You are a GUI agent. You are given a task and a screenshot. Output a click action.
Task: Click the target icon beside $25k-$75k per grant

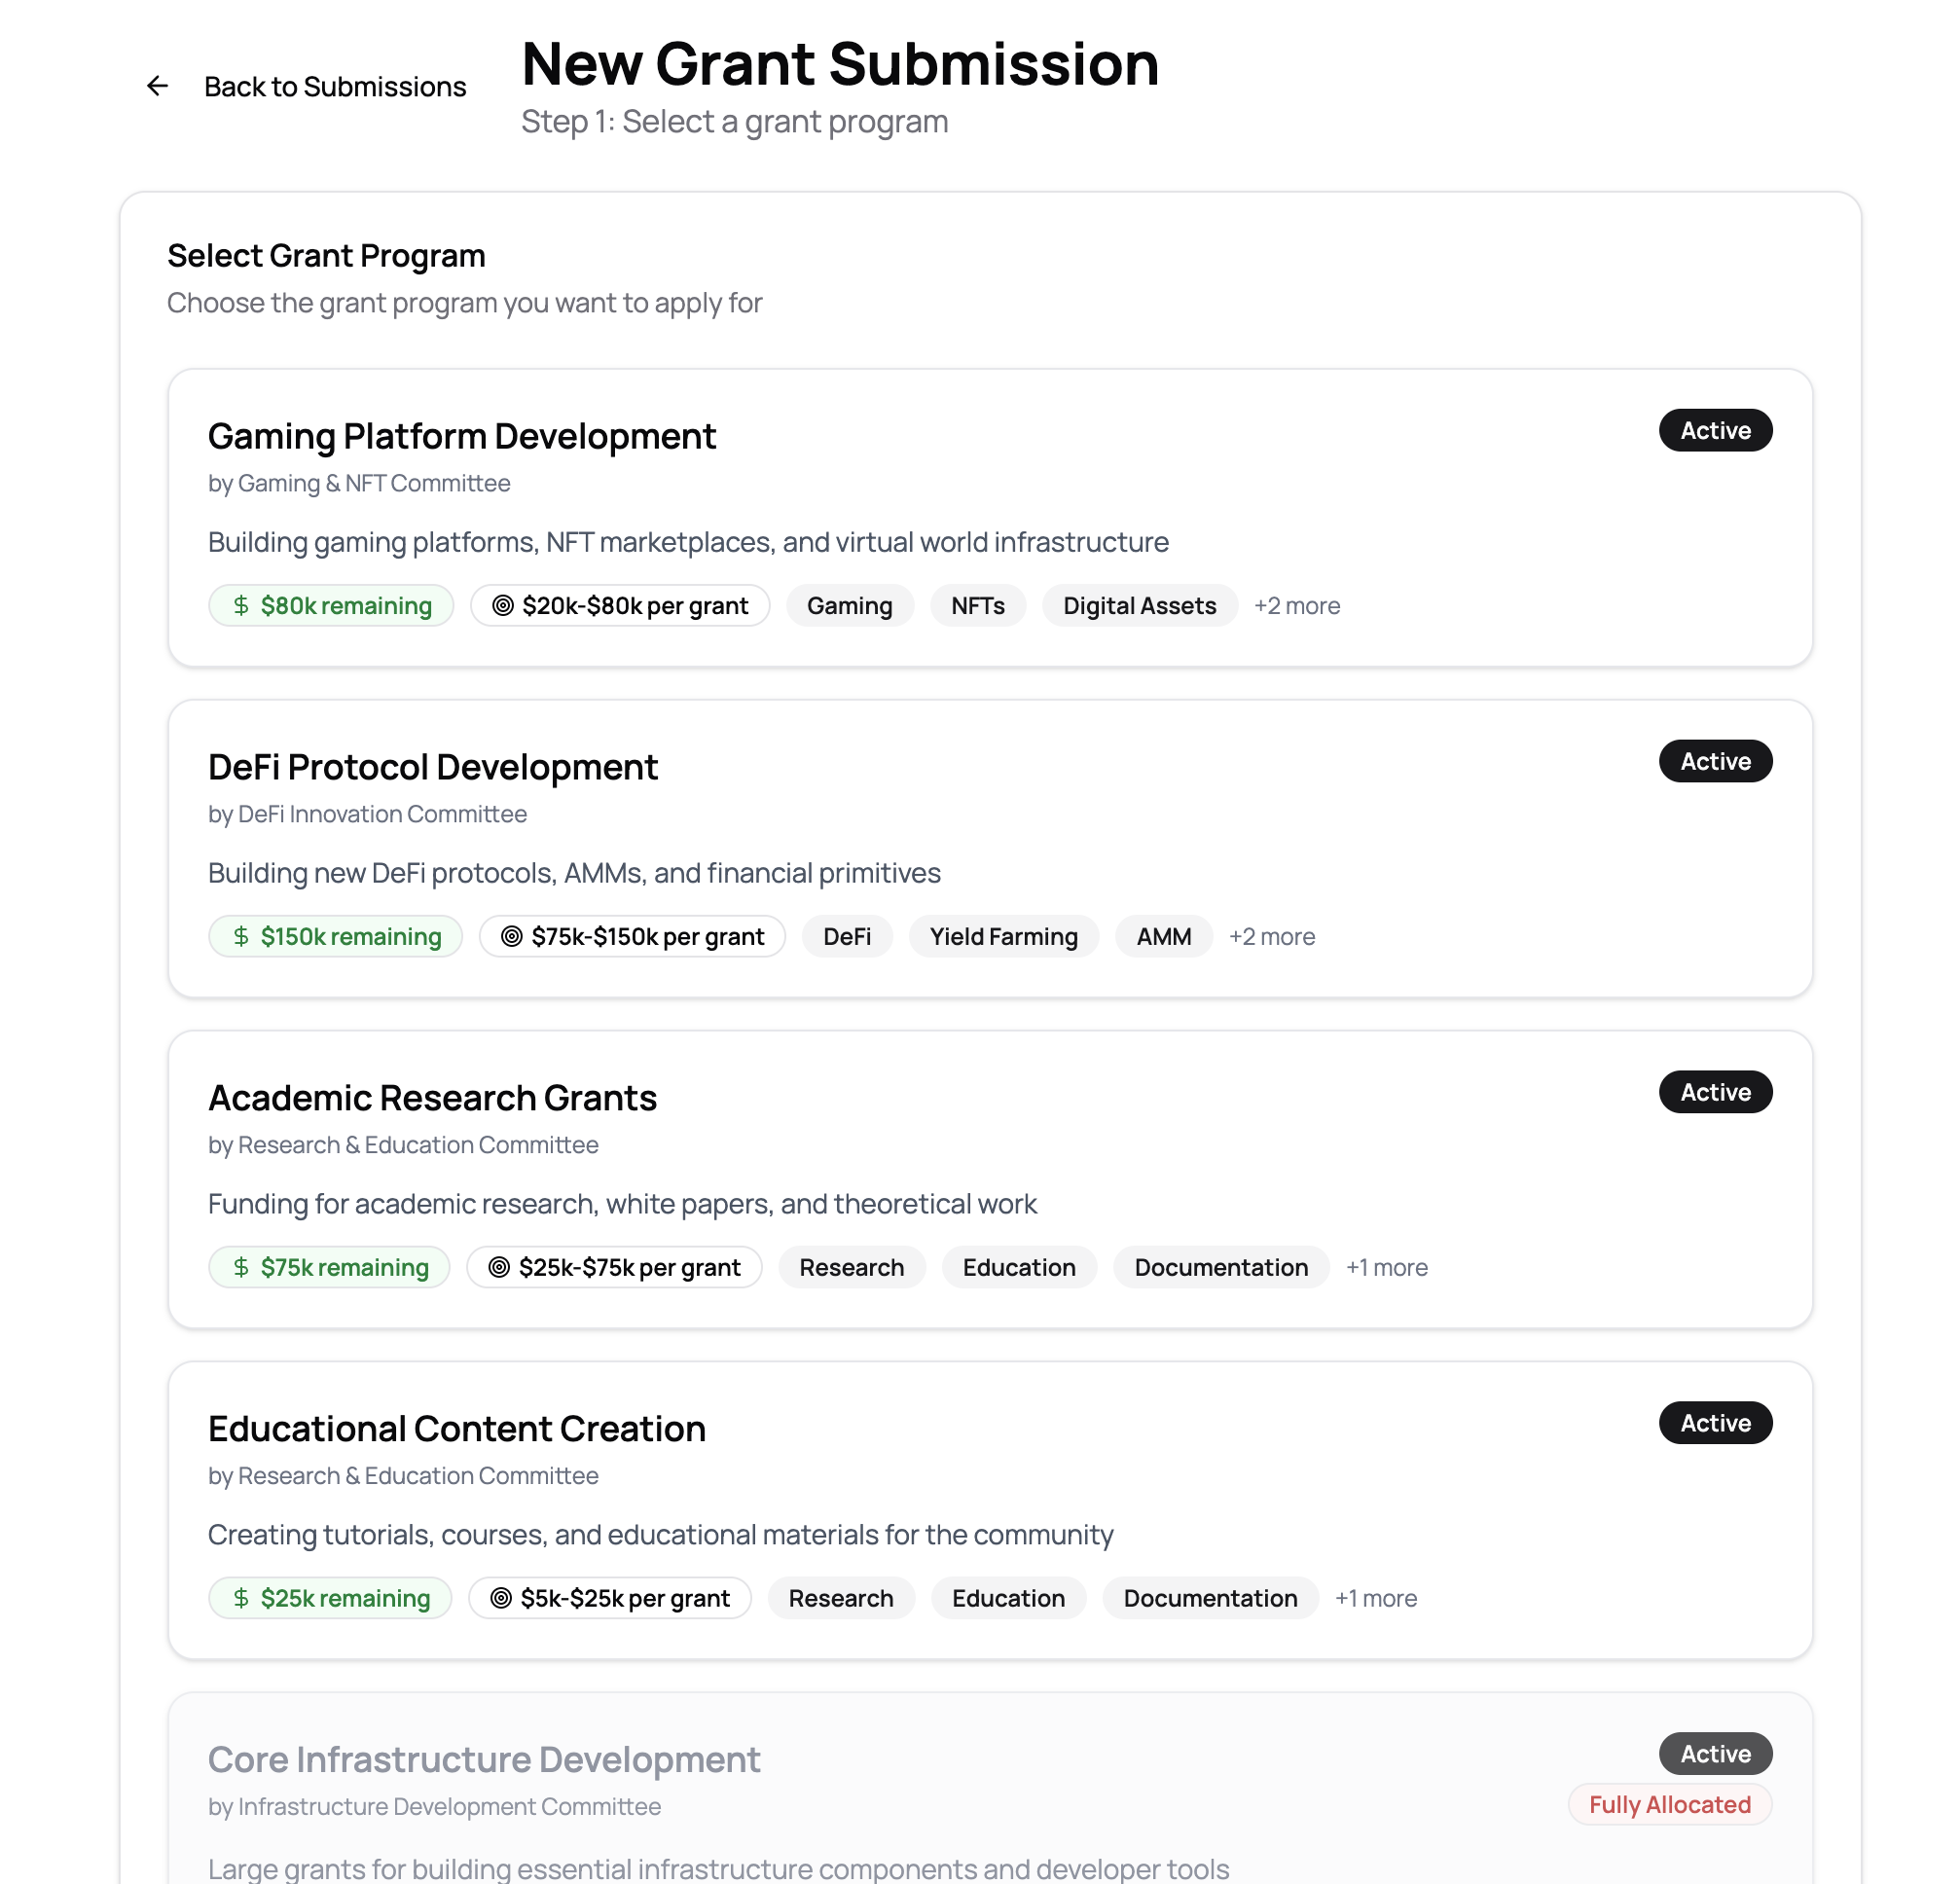click(497, 1267)
